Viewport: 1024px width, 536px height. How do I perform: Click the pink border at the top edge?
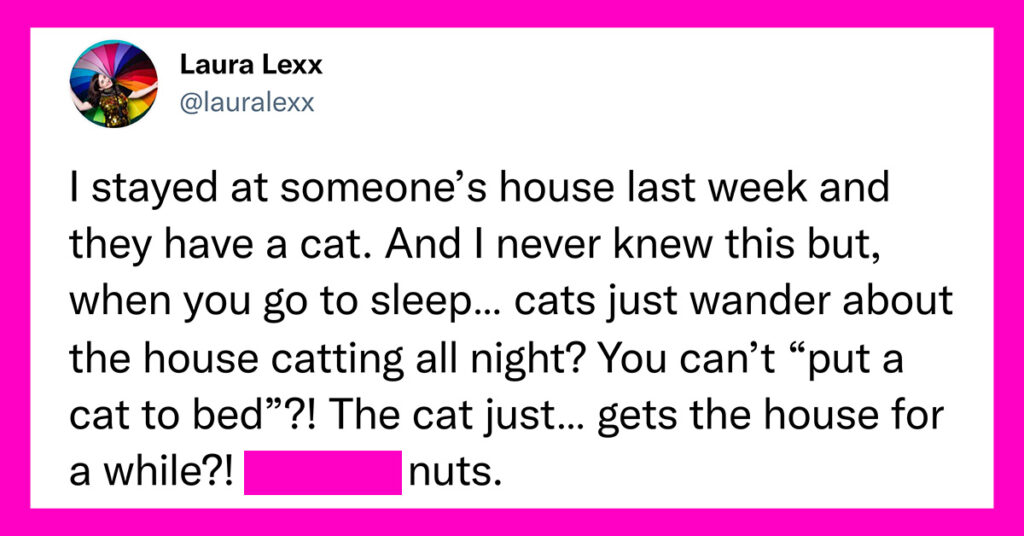click(x=512, y=13)
